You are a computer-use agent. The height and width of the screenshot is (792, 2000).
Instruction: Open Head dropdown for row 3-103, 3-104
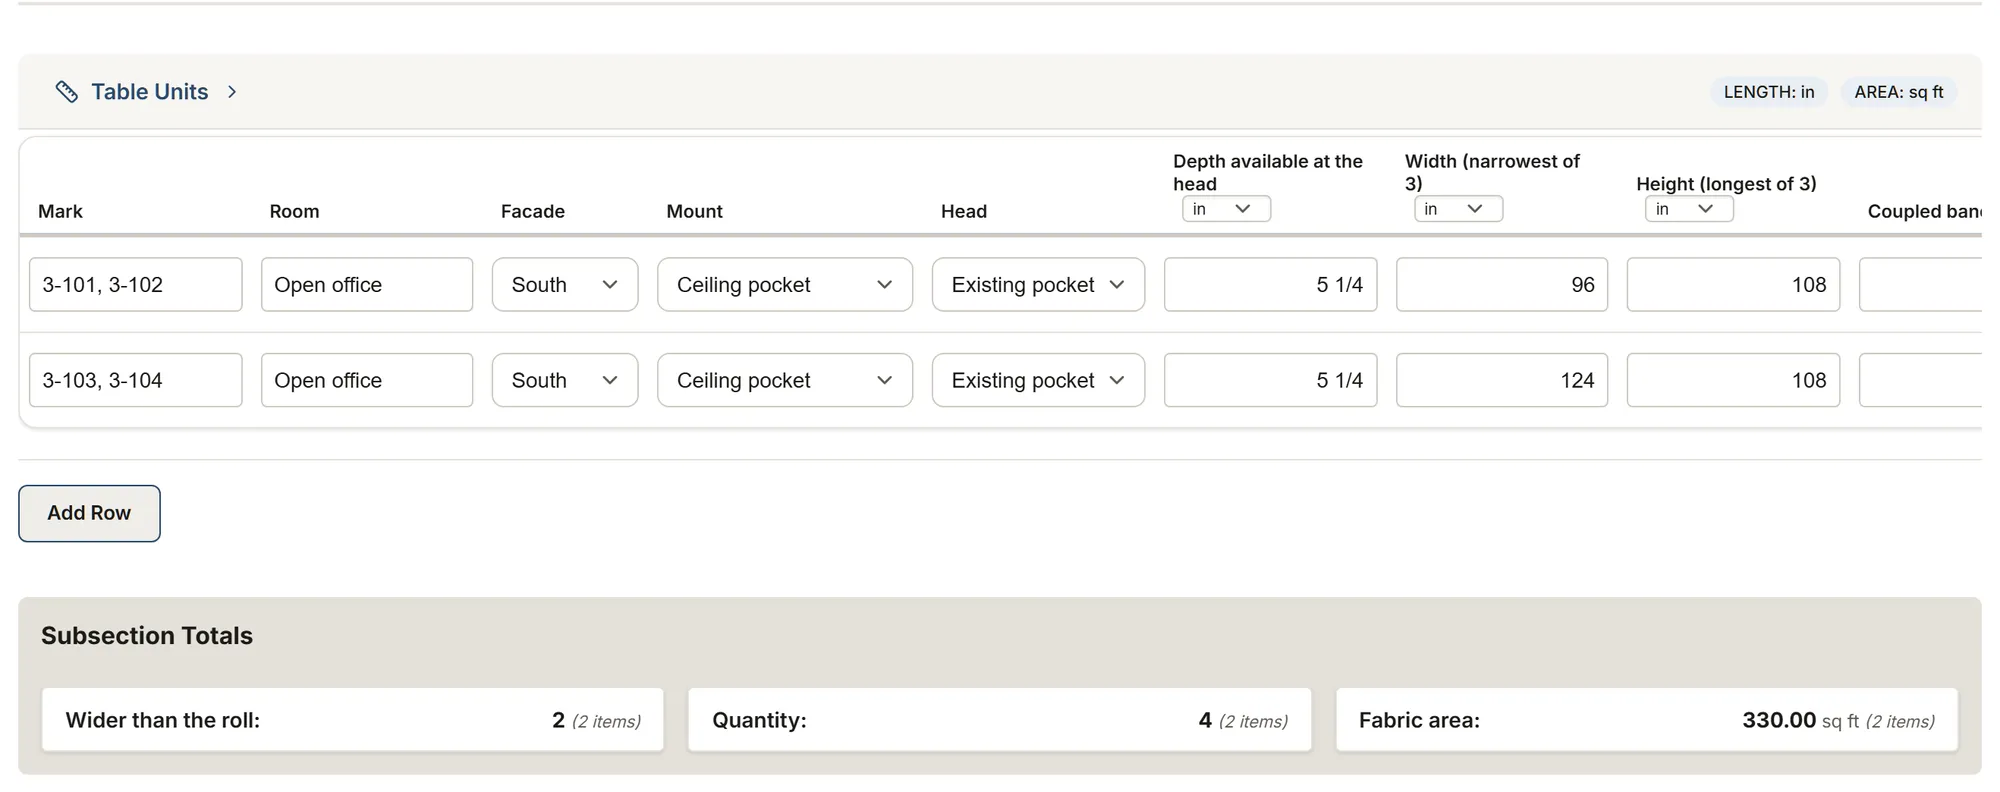[1038, 380]
